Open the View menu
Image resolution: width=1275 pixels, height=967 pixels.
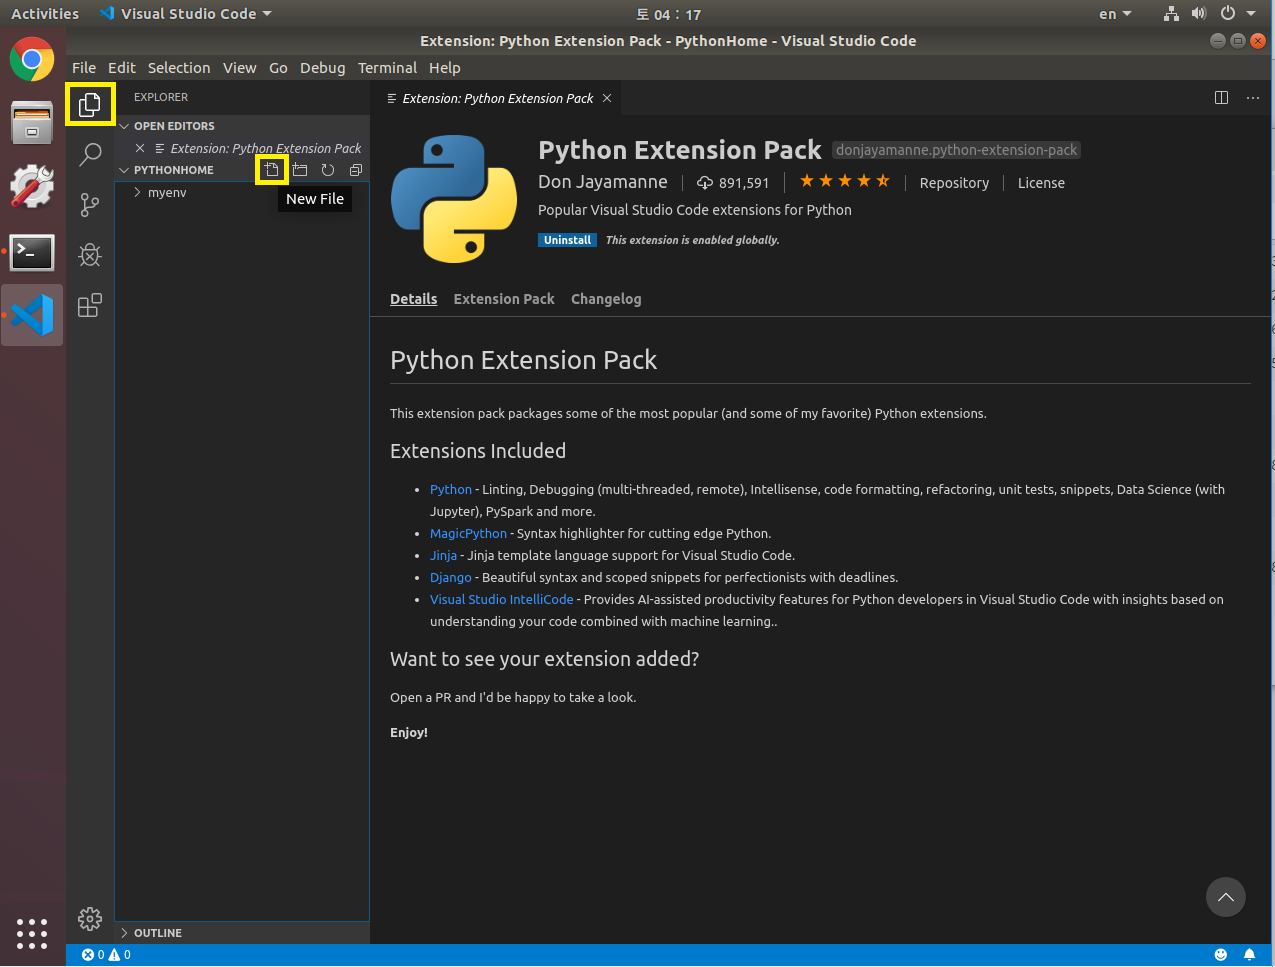coord(239,68)
